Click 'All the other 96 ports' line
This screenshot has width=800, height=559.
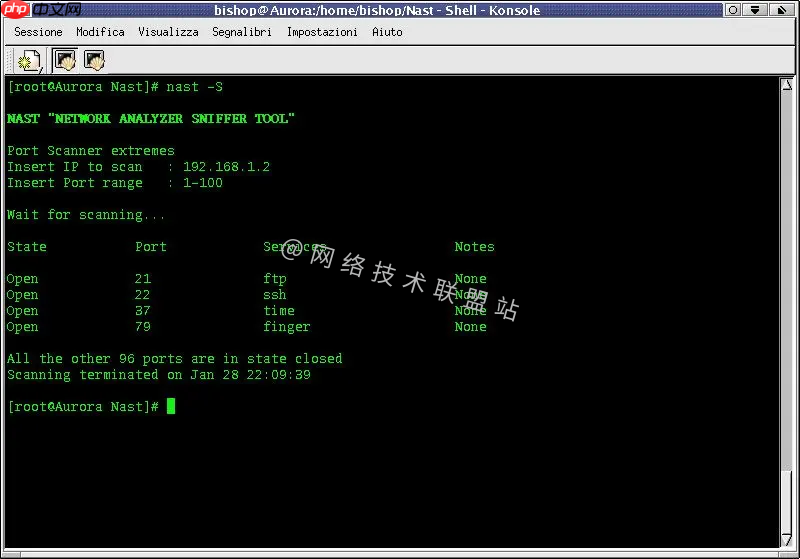tap(174, 359)
